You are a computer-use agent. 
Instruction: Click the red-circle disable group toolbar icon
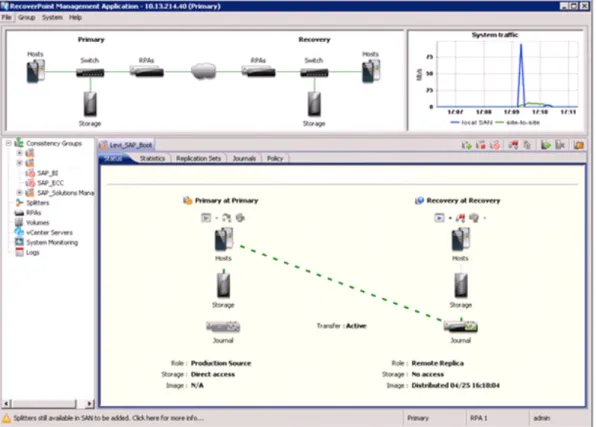(495, 145)
